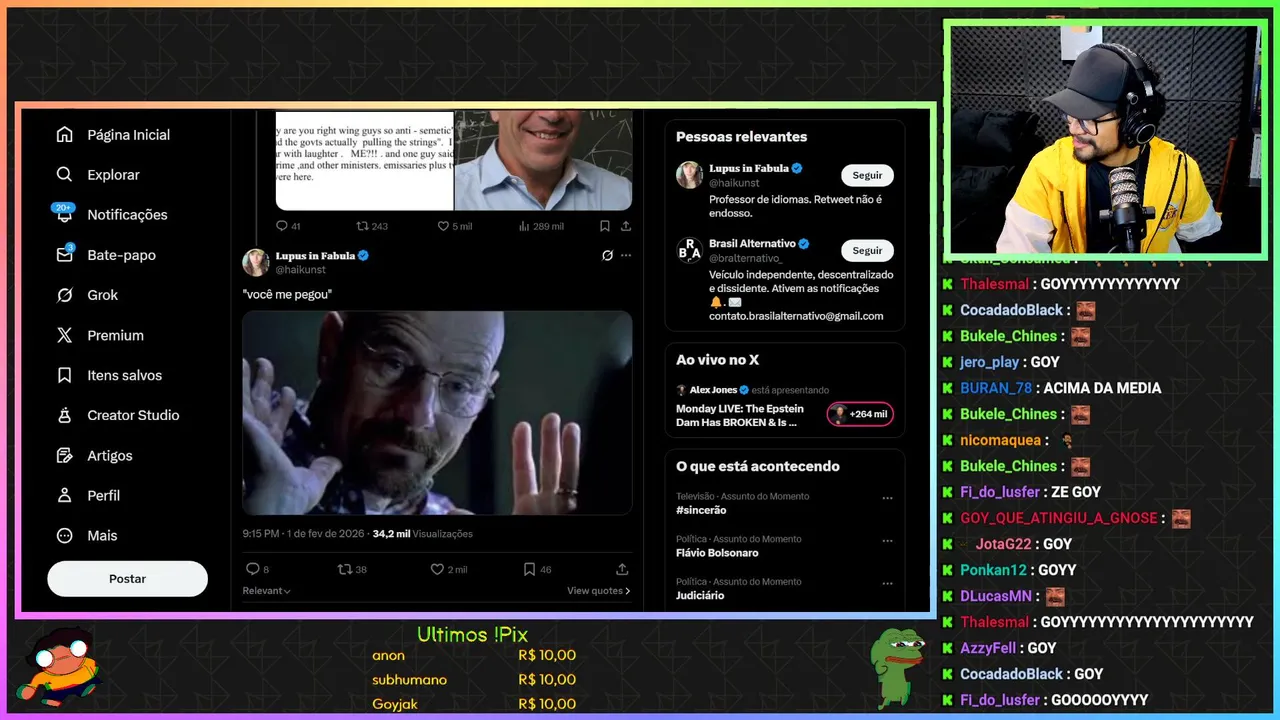
Task: Join Alex Jones live +264 mil button
Action: click(860, 414)
